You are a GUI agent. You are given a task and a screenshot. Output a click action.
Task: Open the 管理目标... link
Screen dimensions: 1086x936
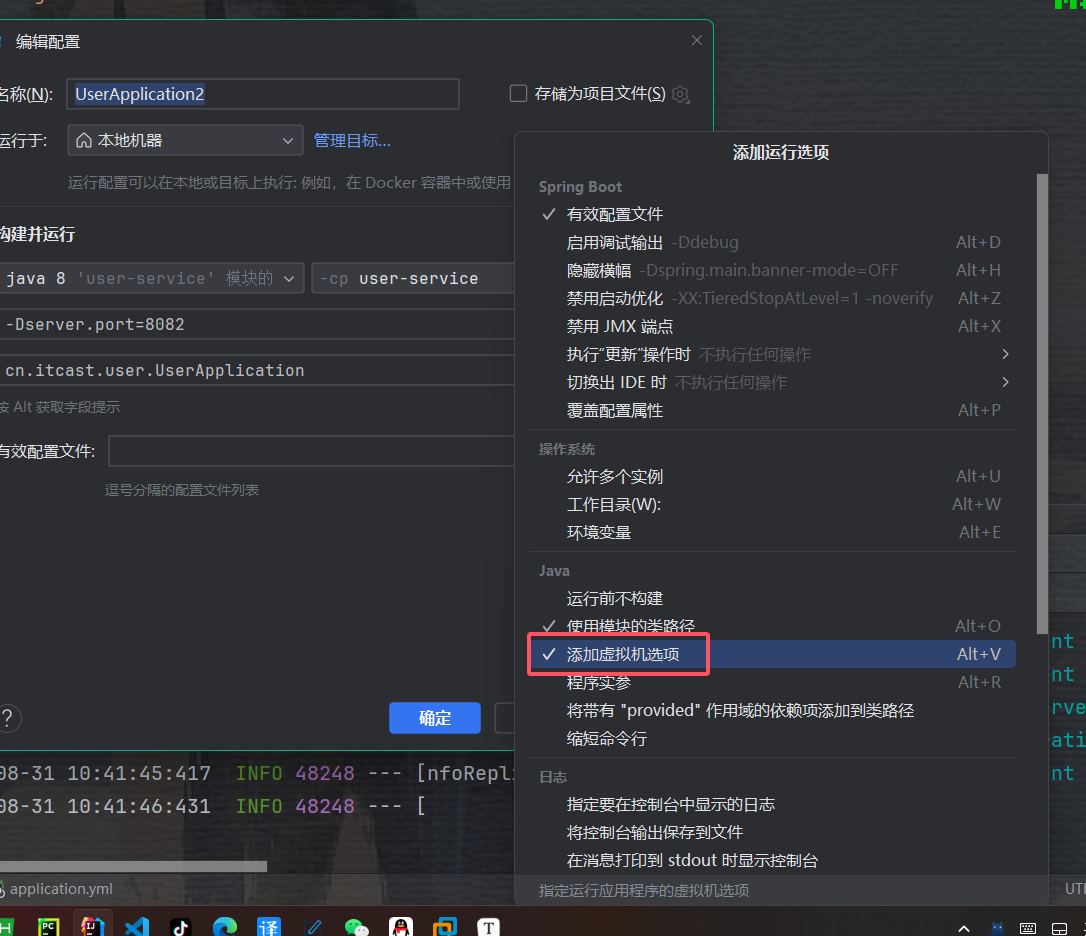tap(352, 140)
